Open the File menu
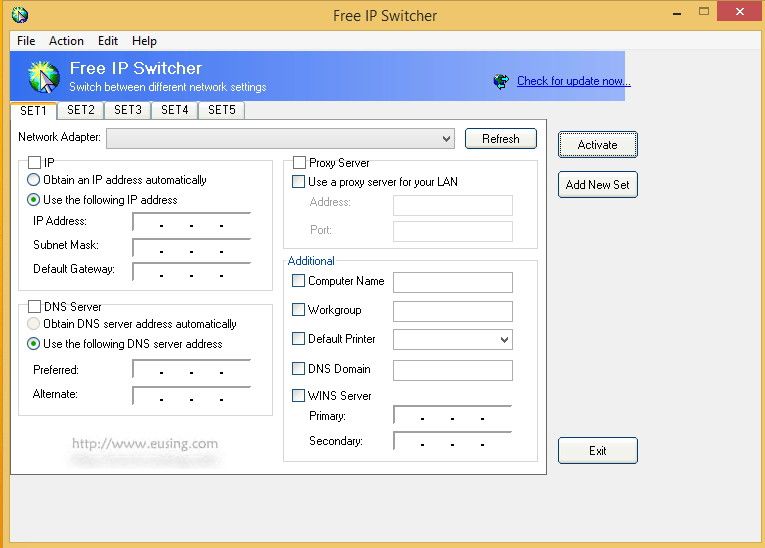Screen dimensions: 765x548 (x=26, y=41)
